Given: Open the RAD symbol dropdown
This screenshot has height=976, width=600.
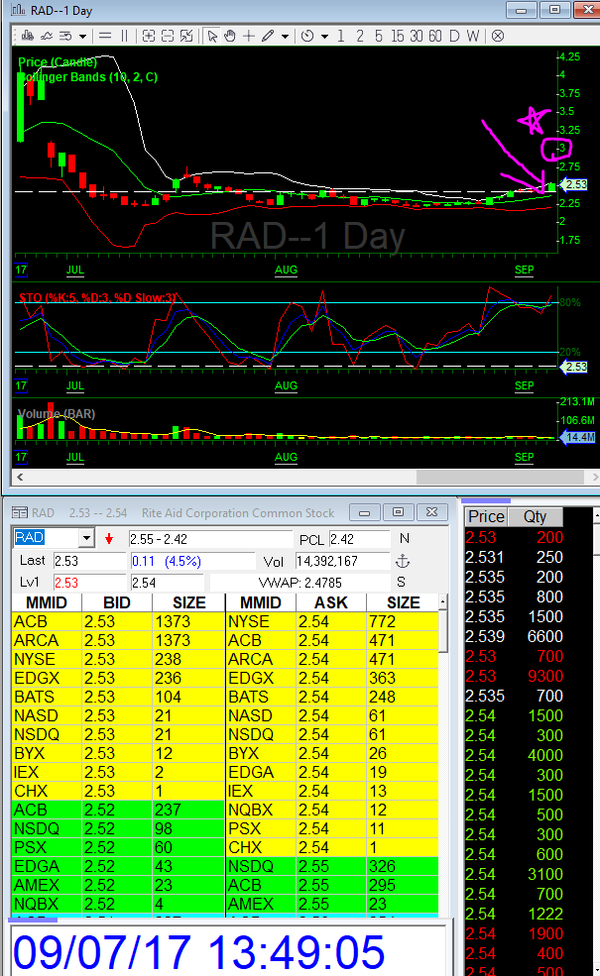Looking at the screenshot, I should coord(86,539).
